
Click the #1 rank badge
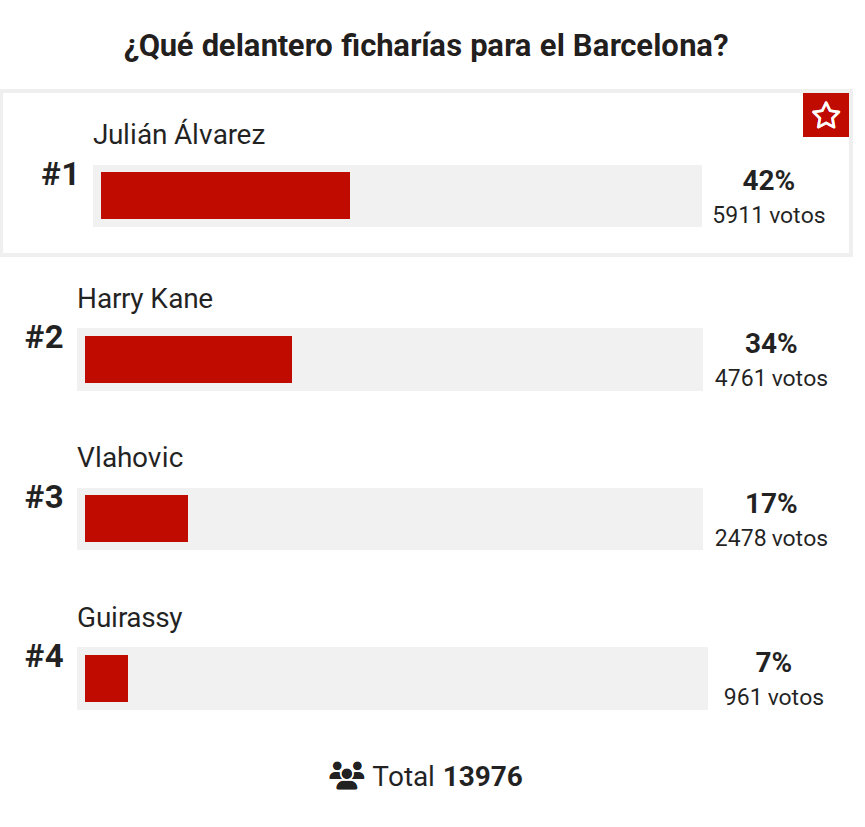pyautogui.click(x=59, y=175)
